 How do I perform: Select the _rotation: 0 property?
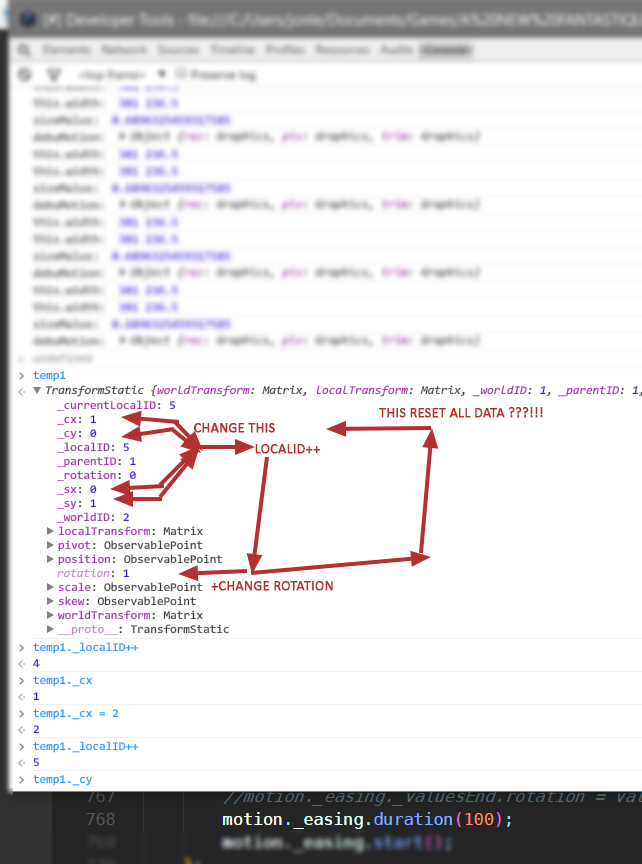96,476
